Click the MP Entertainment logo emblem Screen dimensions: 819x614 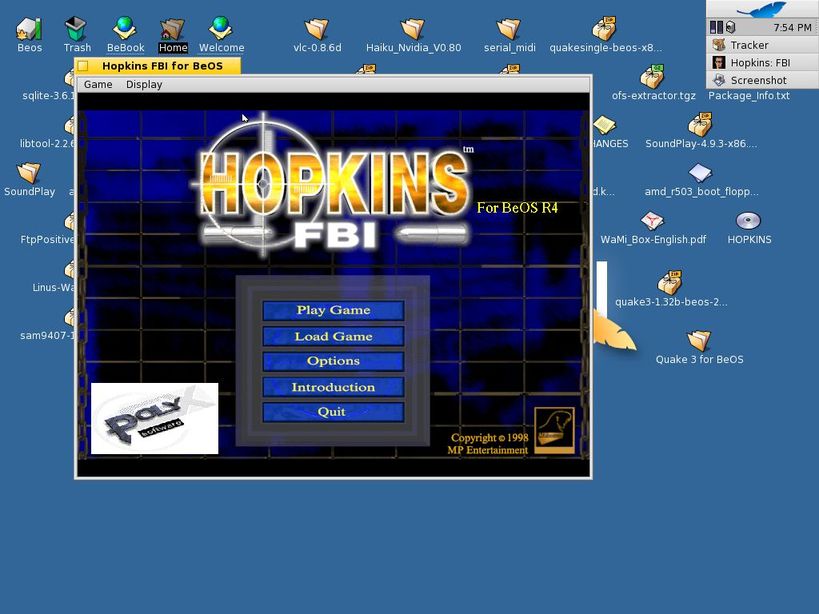pyautogui.click(x=554, y=430)
